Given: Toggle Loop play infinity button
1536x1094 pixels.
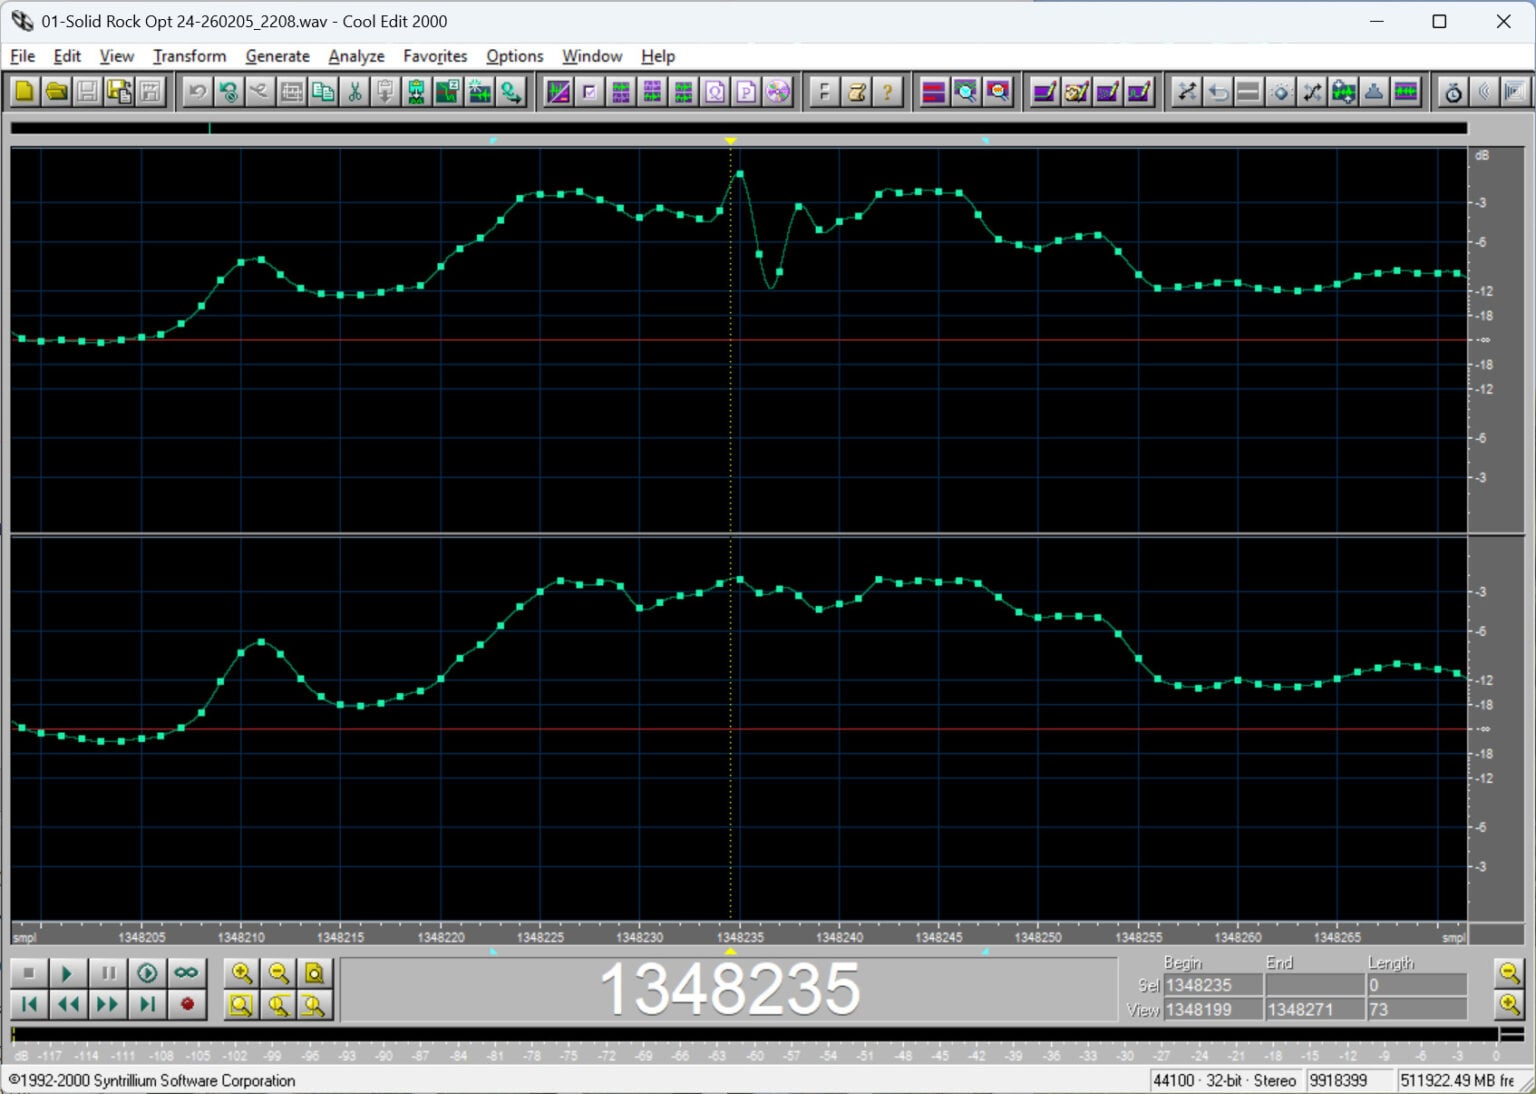Looking at the screenshot, I should 186,973.
